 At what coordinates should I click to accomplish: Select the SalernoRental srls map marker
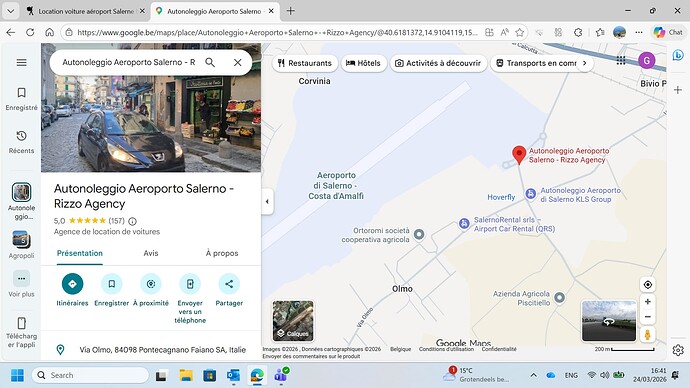464,223
